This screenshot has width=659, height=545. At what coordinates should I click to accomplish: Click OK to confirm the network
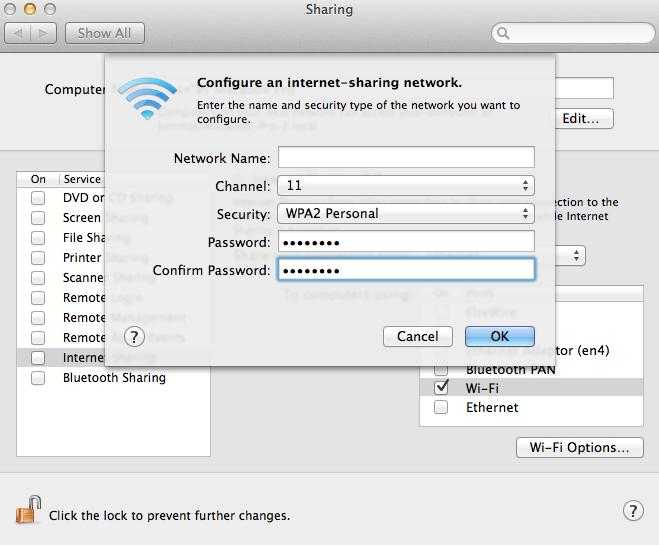click(x=500, y=337)
